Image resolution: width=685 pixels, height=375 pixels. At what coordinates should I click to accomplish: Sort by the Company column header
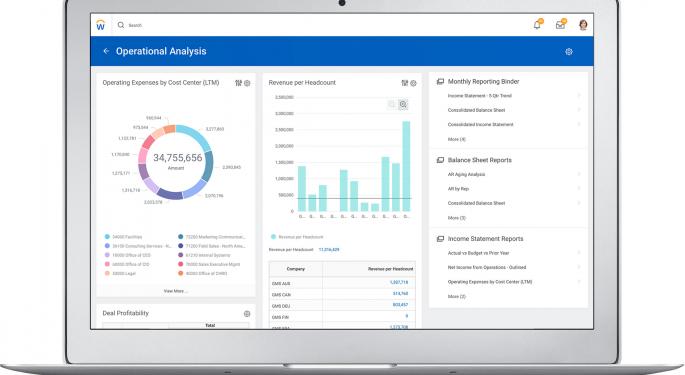click(x=296, y=269)
